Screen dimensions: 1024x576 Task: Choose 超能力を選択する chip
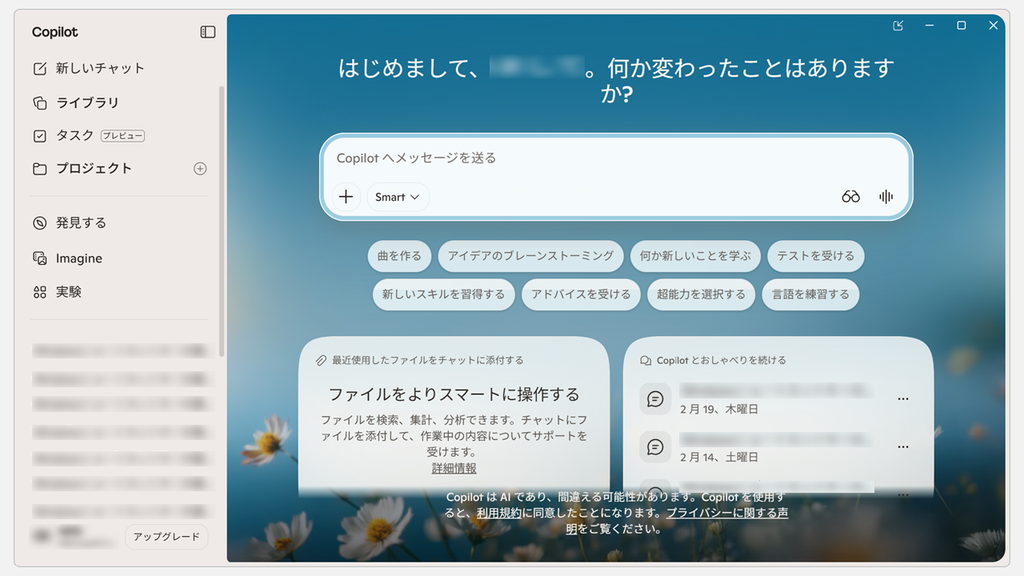point(701,295)
